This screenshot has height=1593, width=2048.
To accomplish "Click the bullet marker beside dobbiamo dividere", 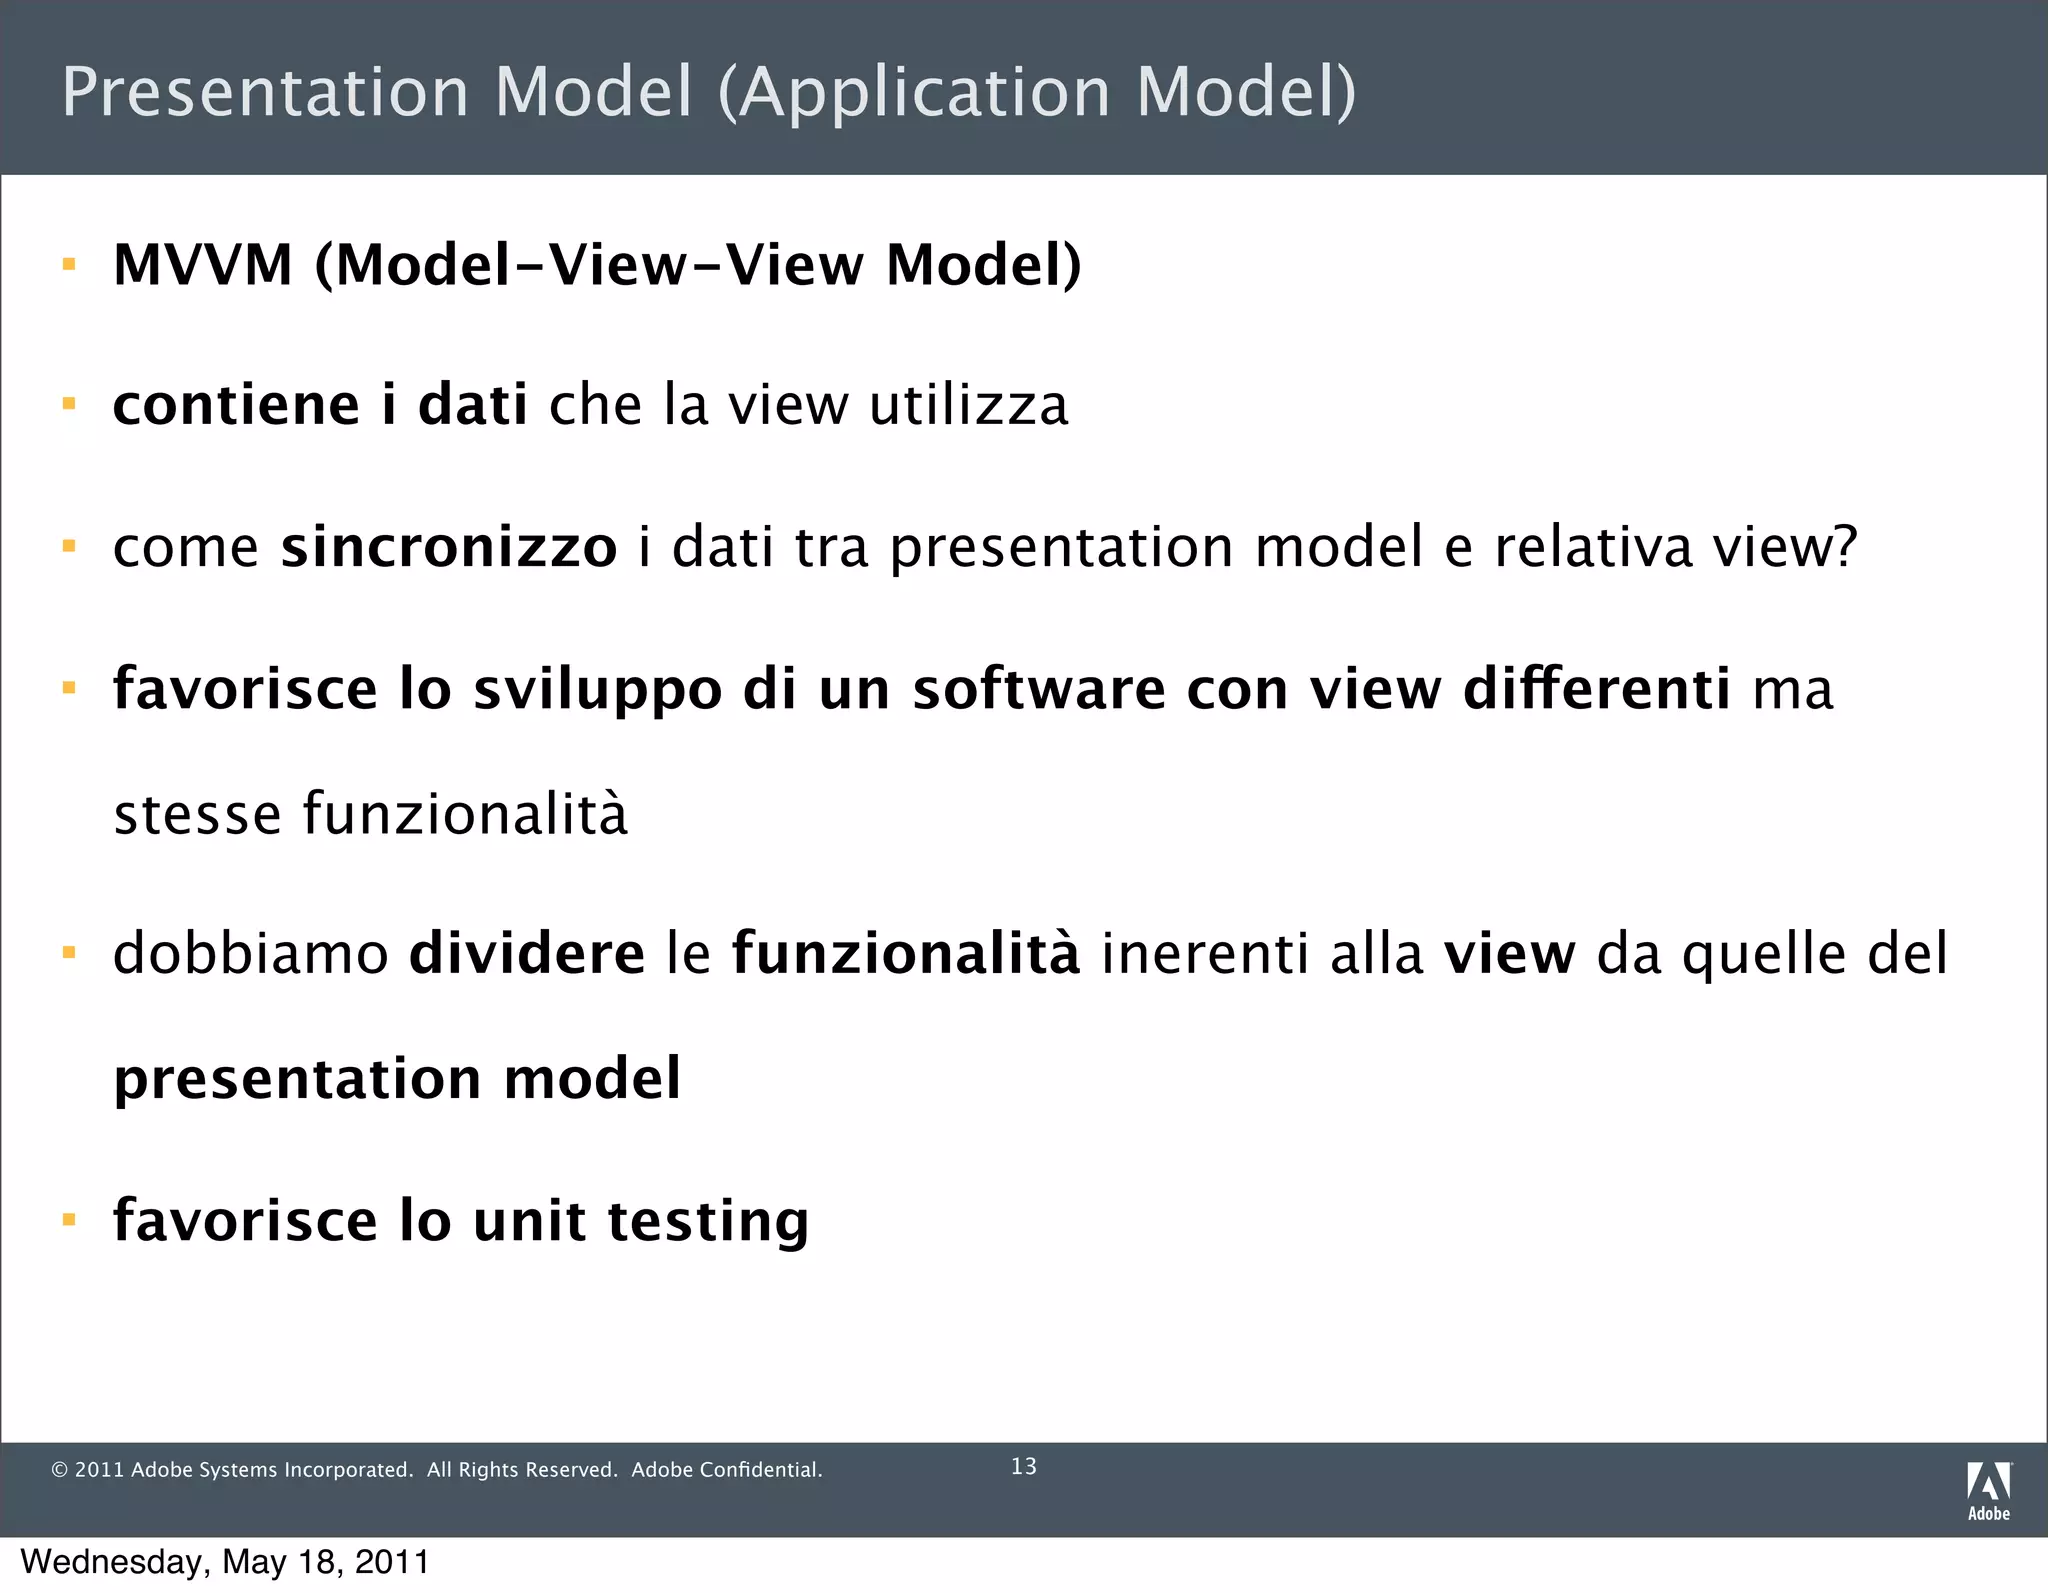I will click(69, 953).
